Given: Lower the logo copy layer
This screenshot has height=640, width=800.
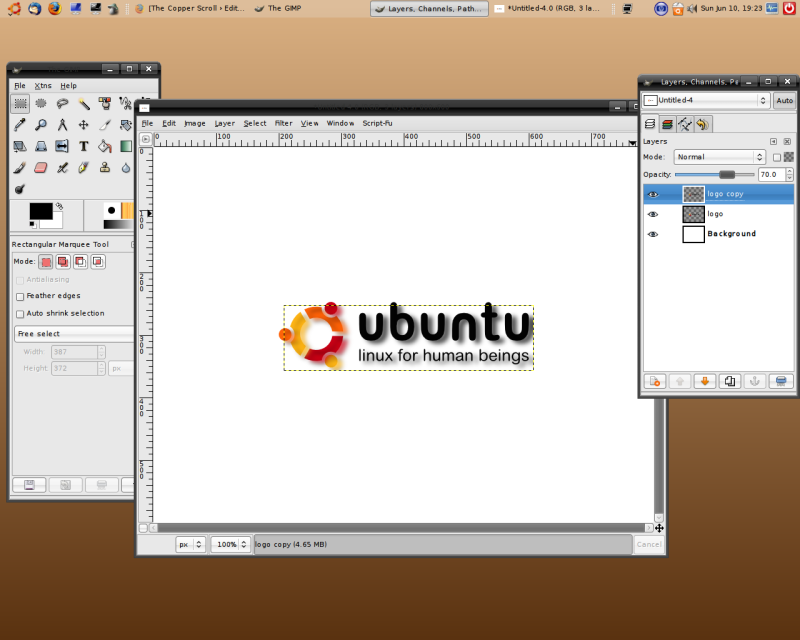Looking at the screenshot, I should tap(705, 381).
